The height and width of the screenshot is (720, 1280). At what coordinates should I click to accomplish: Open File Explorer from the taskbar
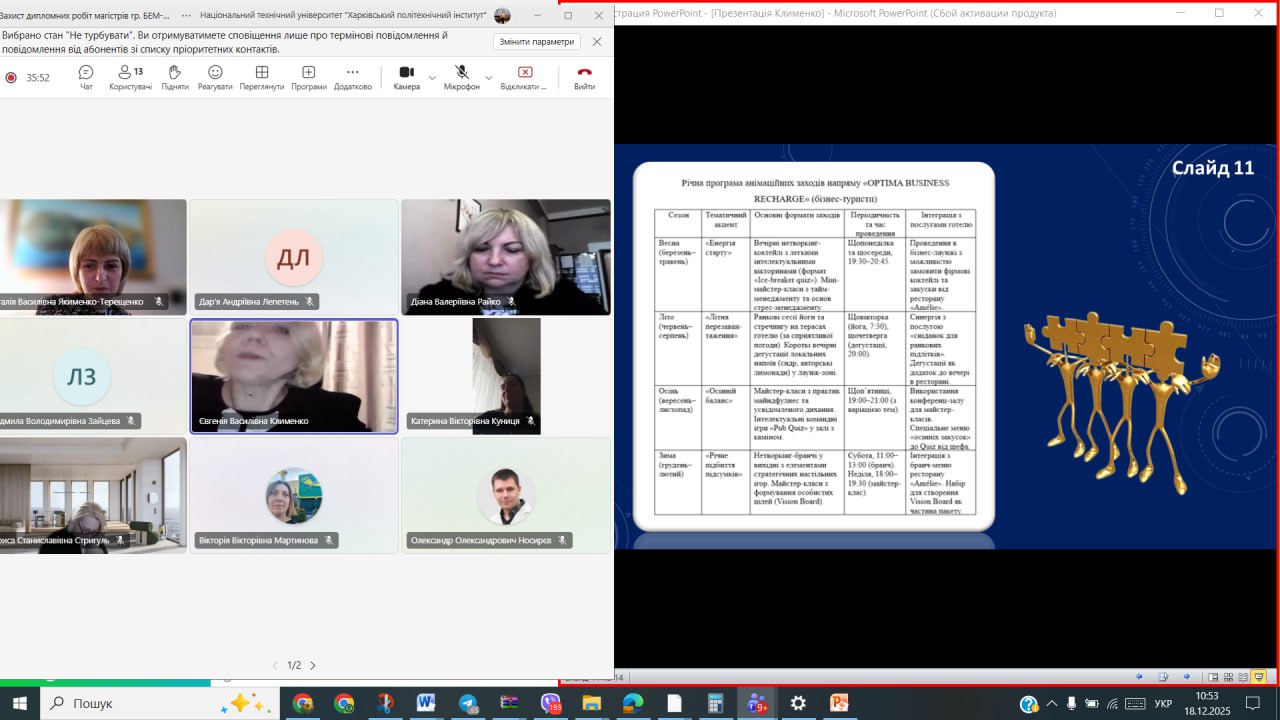click(x=591, y=703)
